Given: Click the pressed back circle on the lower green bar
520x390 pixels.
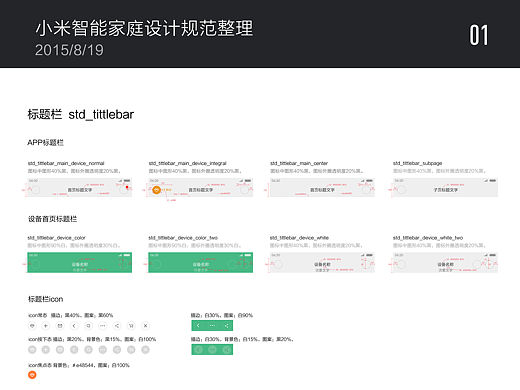Looking at the screenshot, I should pos(198,349).
